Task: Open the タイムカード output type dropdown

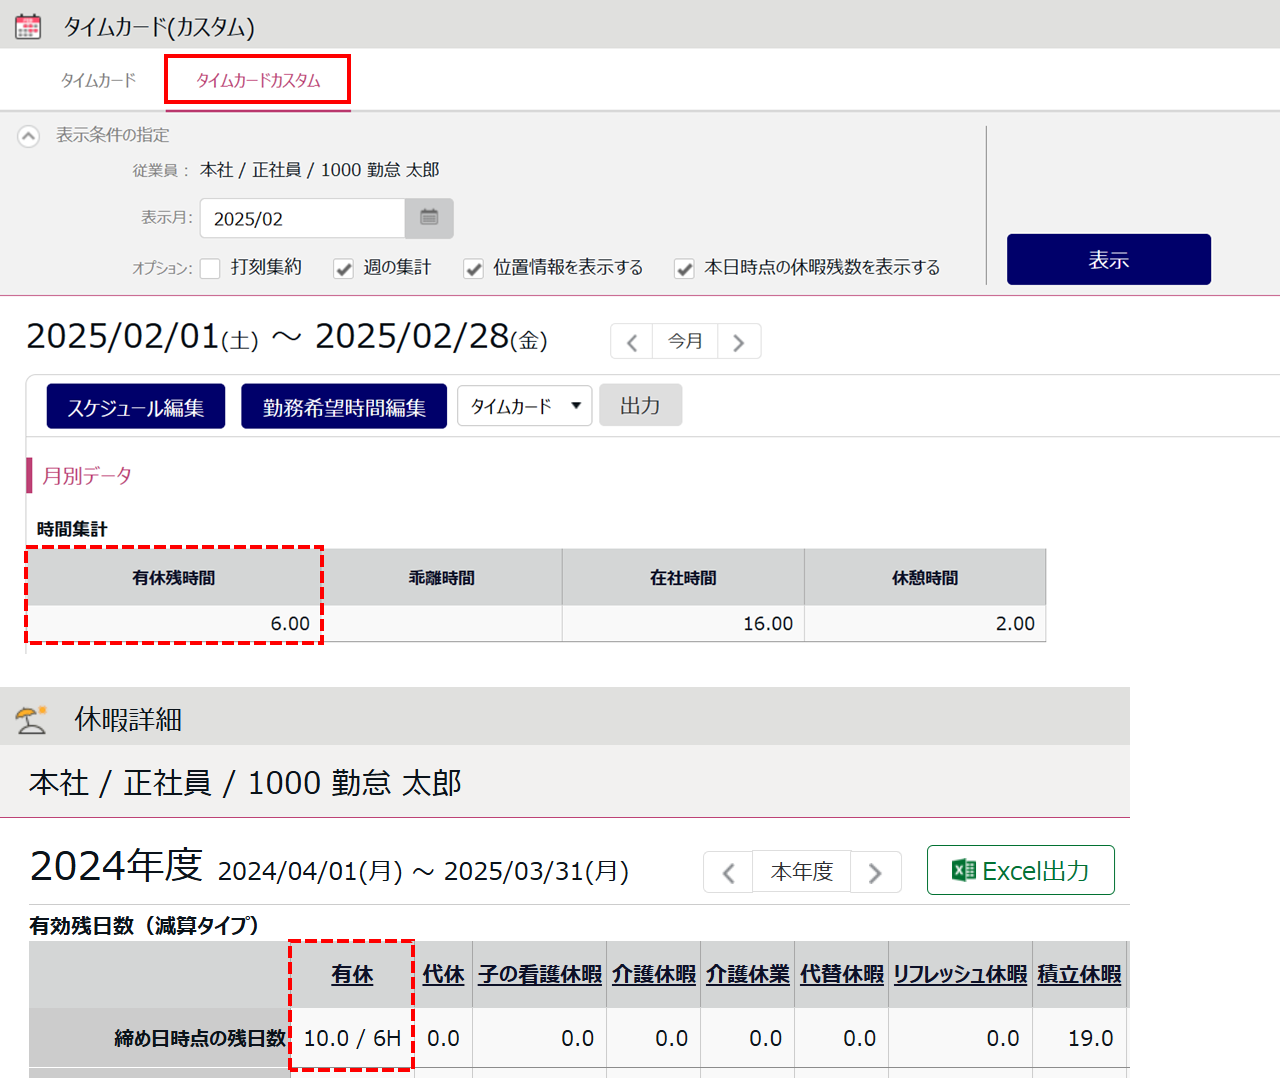Action: [525, 406]
